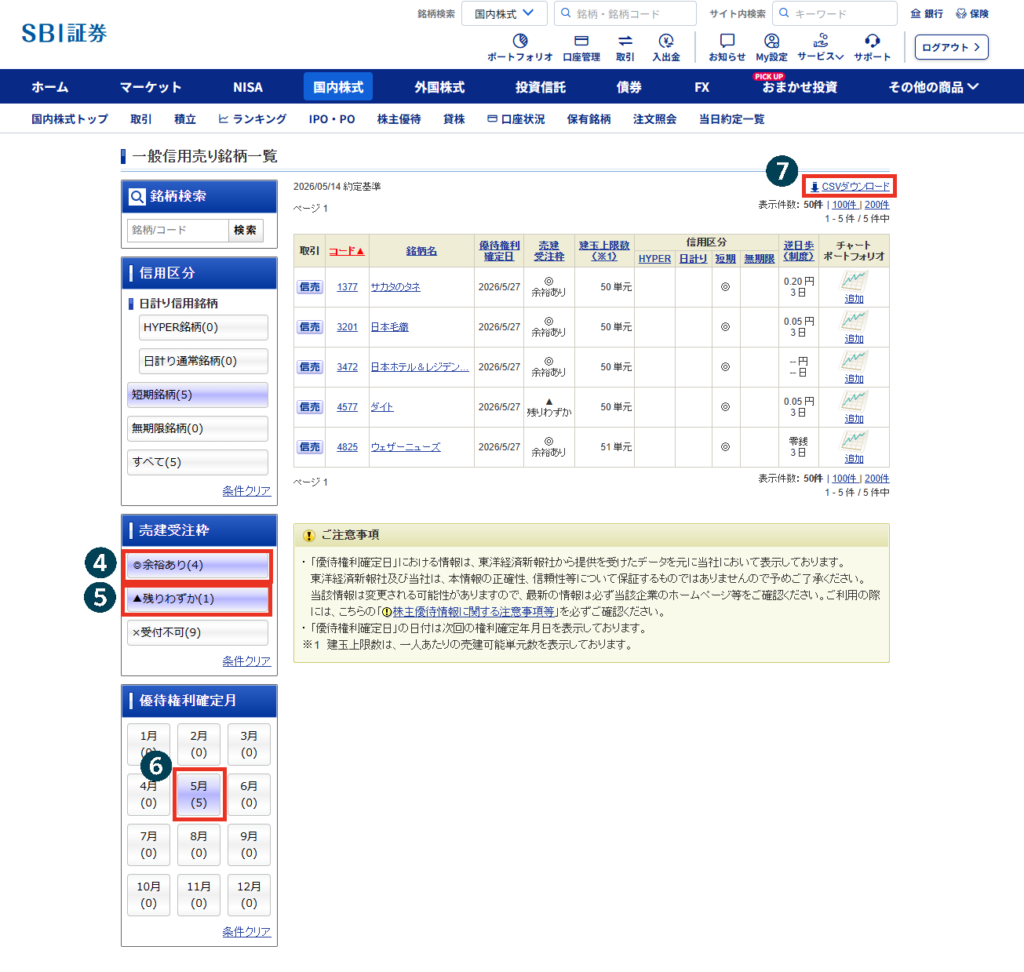Toggle the 残りわずか(1) filter
This screenshot has width=1024, height=972.
coord(198,598)
